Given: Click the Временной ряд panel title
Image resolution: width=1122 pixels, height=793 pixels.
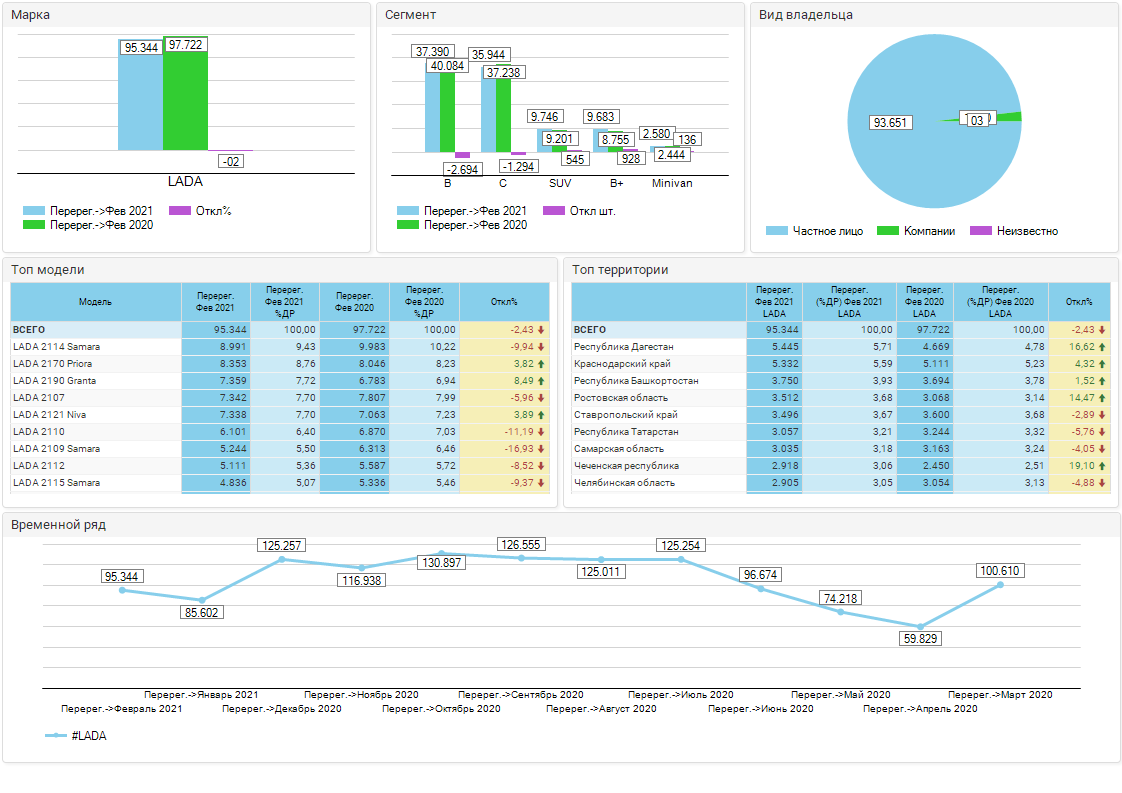Looking at the screenshot, I should pyautogui.click(x=58, y=525).
